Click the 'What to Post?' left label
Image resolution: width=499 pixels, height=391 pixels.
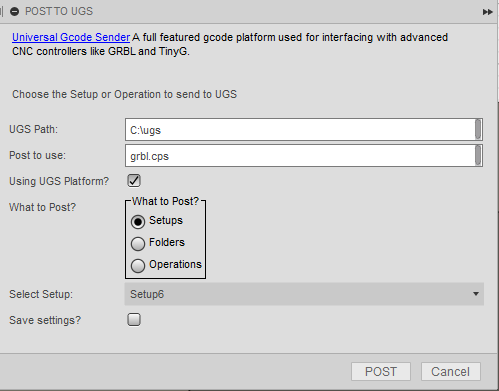click(42, 207)
